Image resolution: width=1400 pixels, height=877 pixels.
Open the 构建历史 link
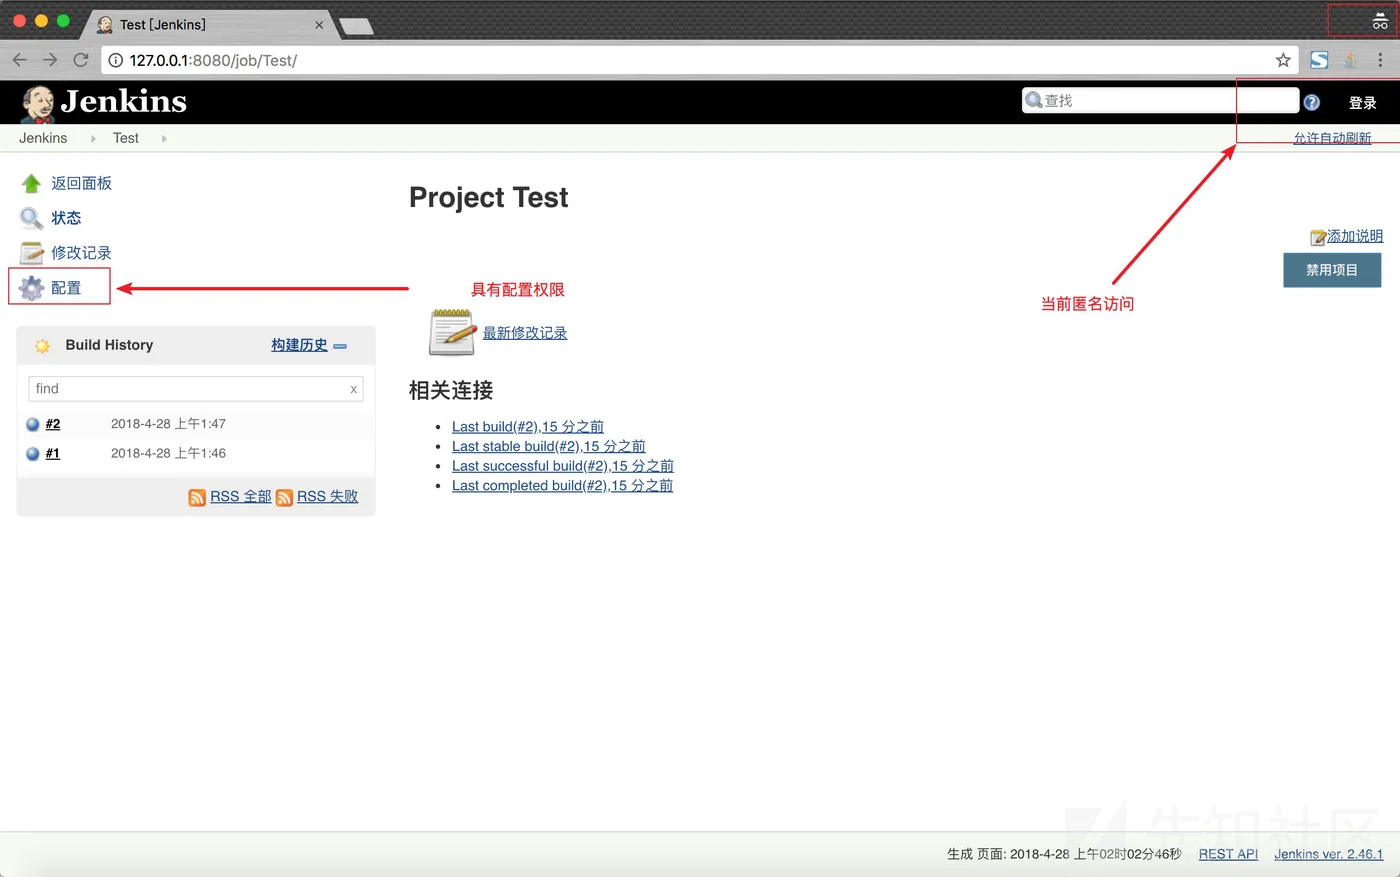click(299, 345)
